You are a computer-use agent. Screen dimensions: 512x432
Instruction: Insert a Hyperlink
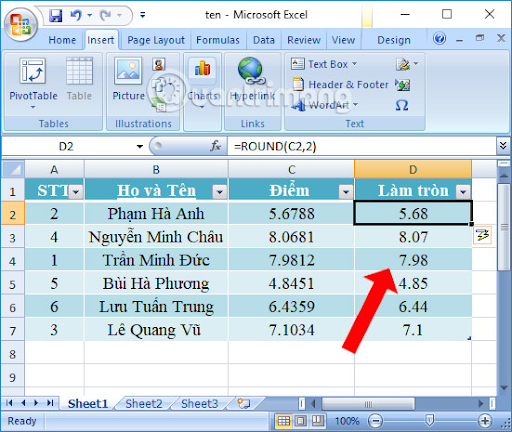(x=252, y=79)
